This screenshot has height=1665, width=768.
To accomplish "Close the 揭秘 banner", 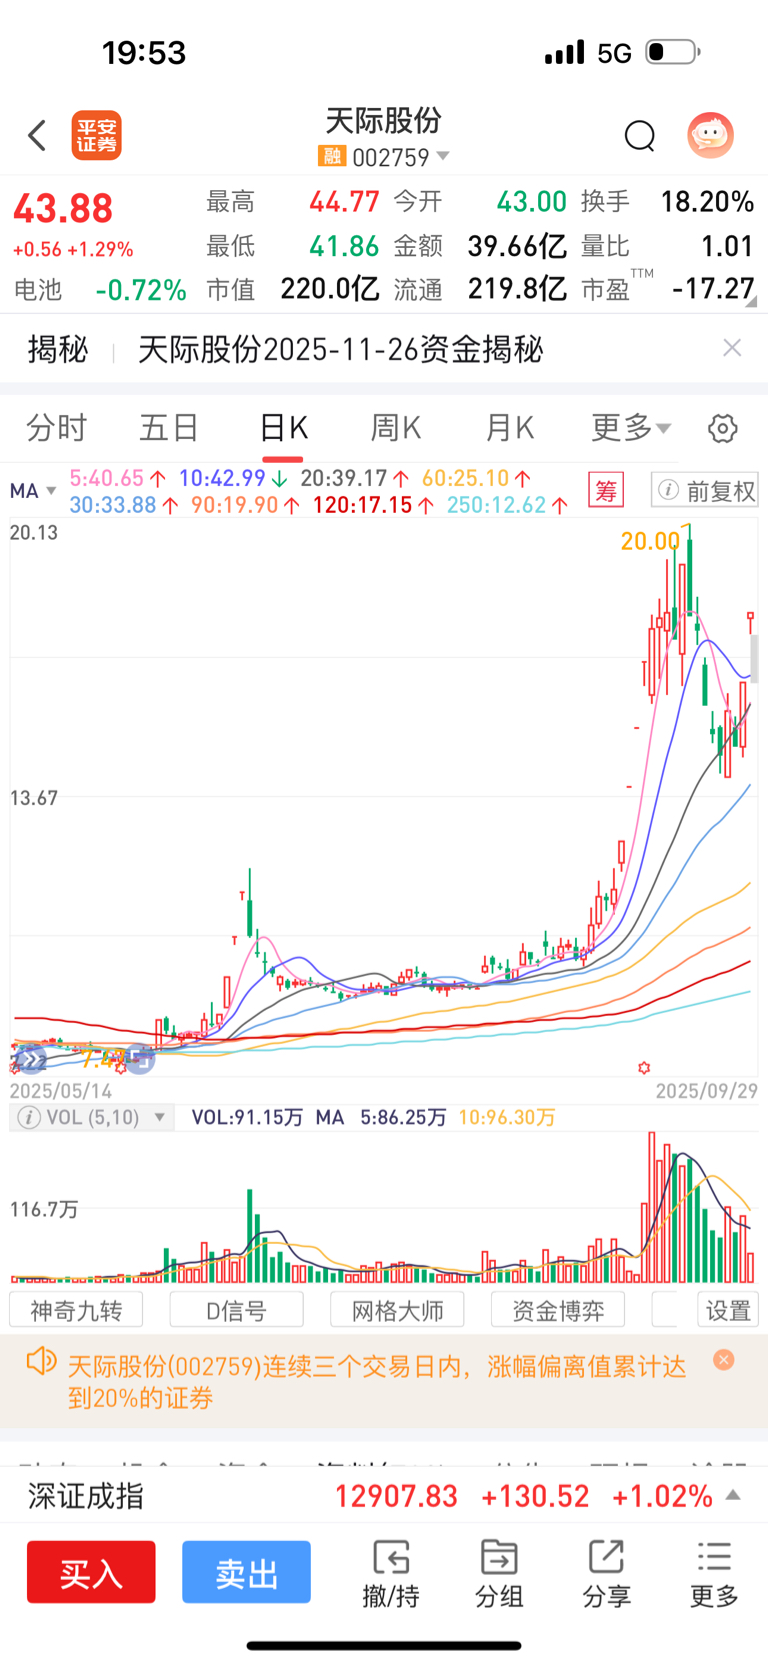I will coord(732,348).
